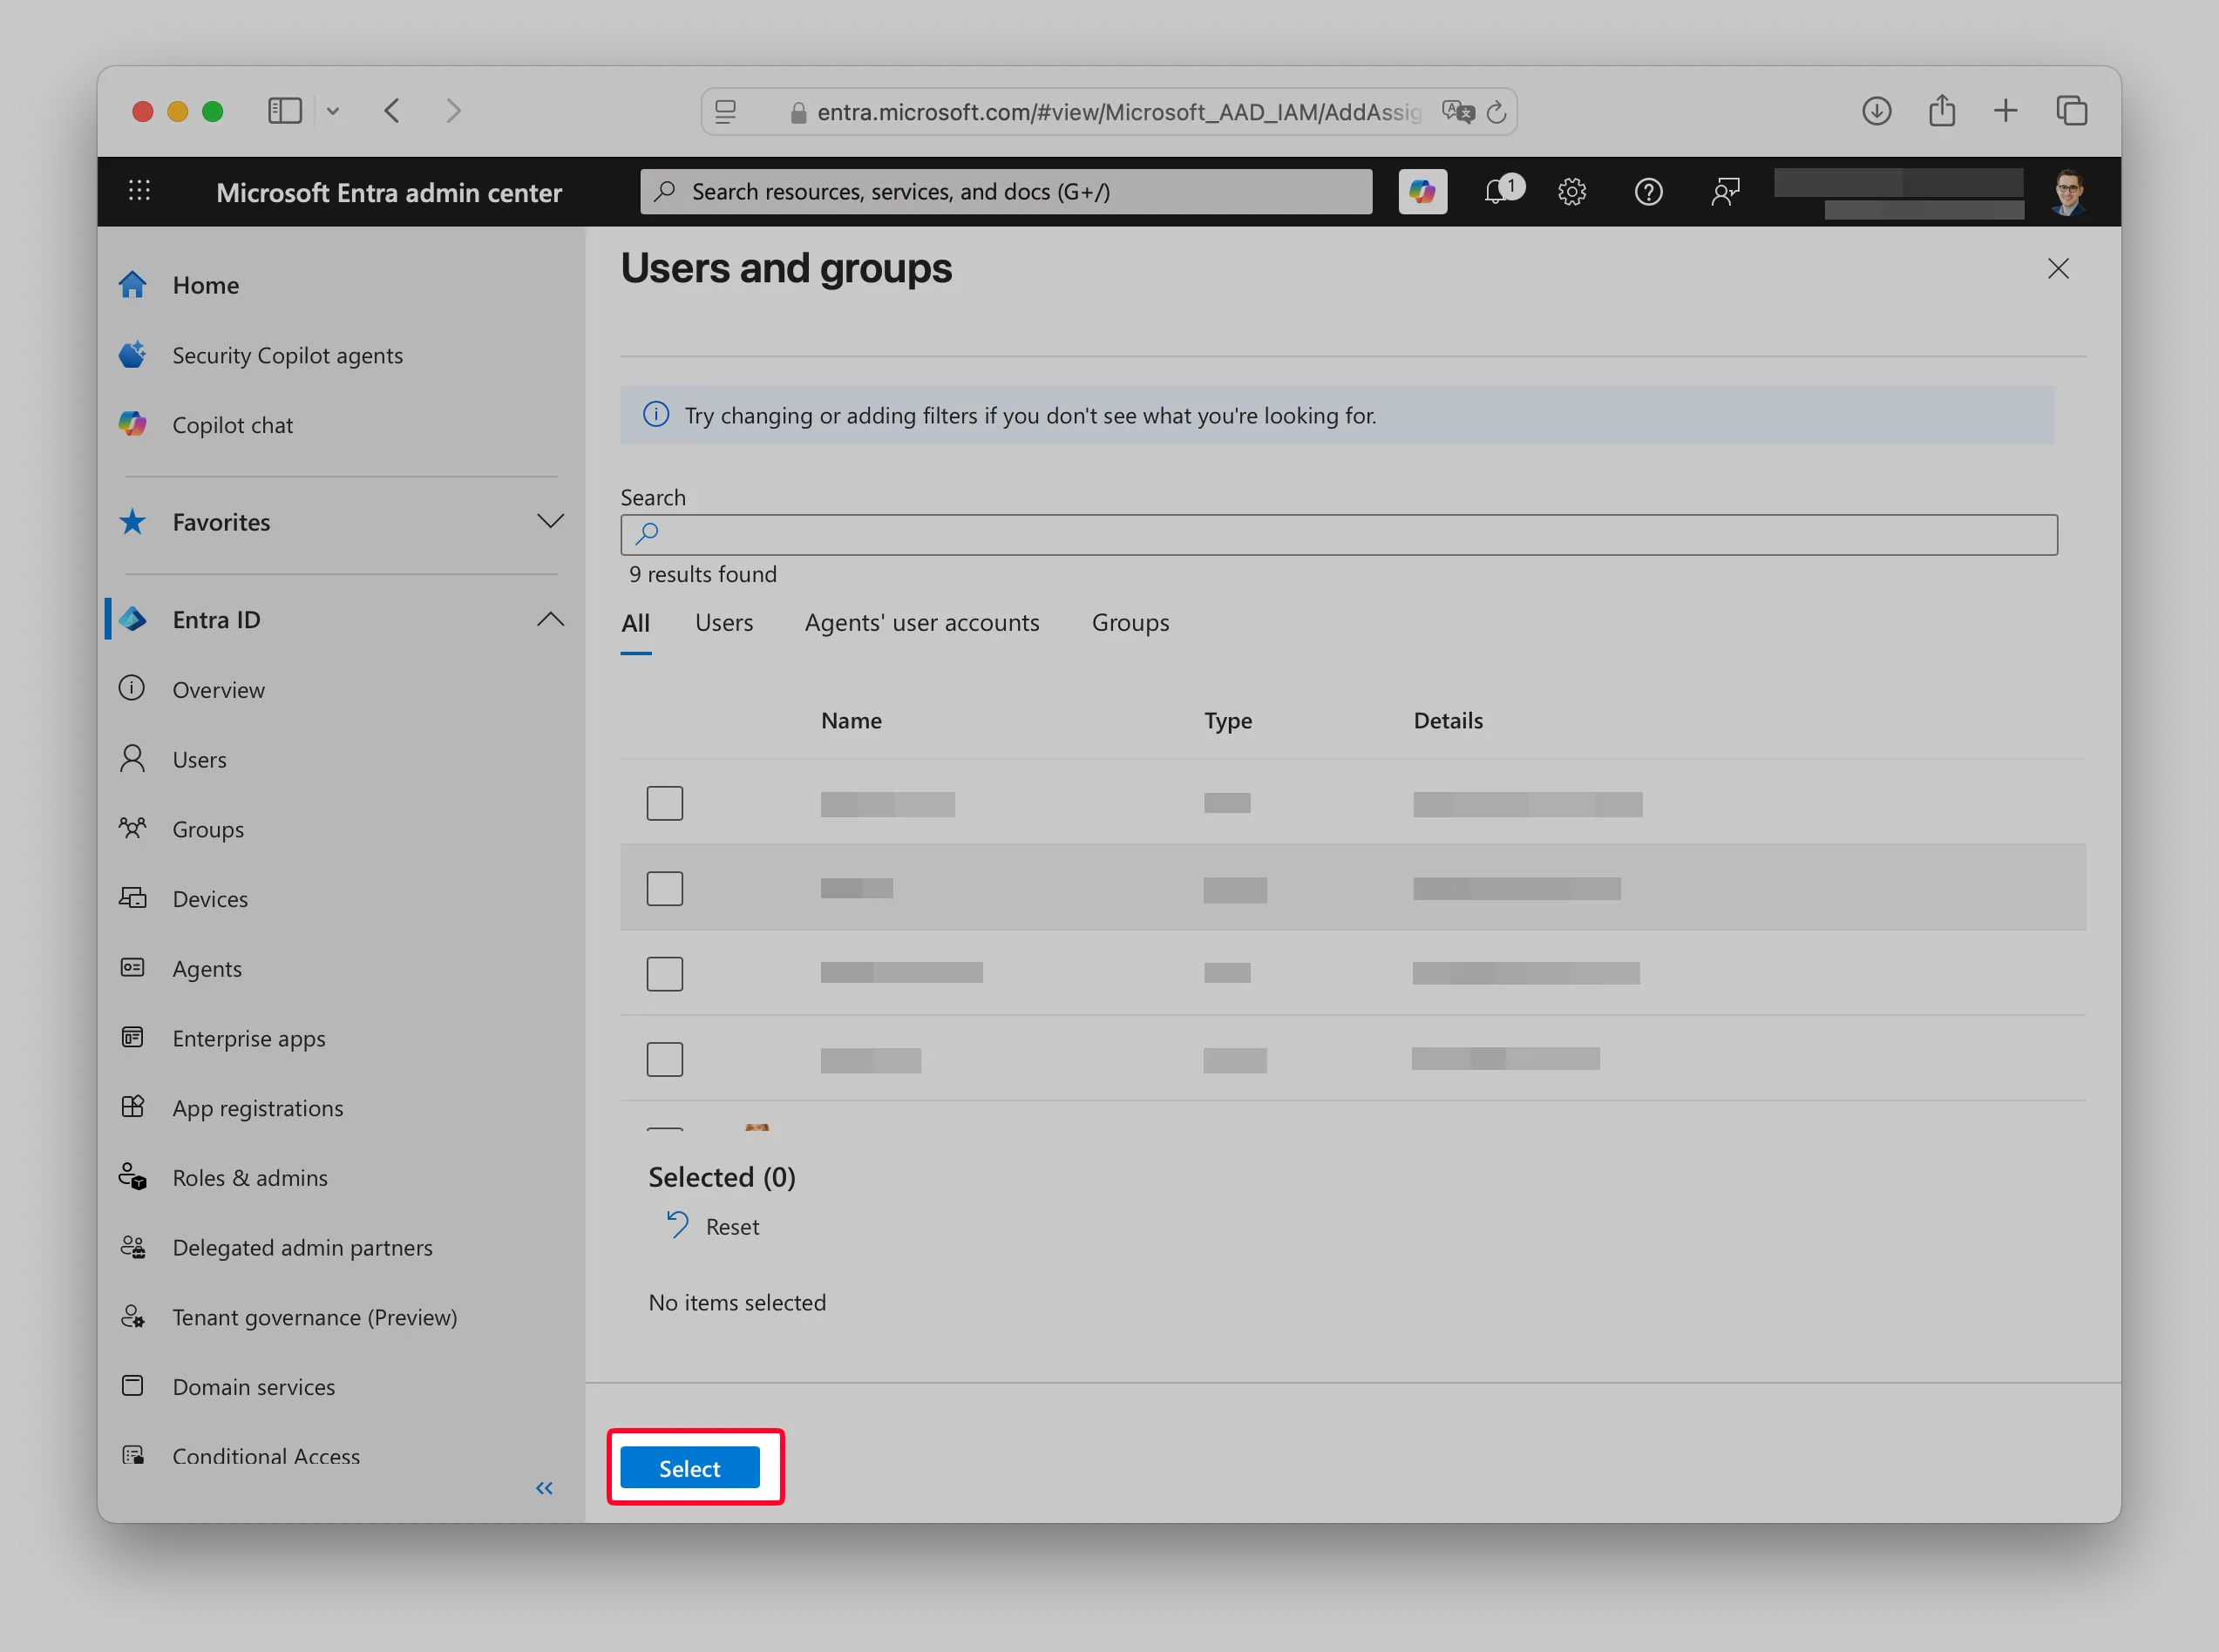Expand the Favorites section
2219x1652 pixels.
click(x=550, y=521)
